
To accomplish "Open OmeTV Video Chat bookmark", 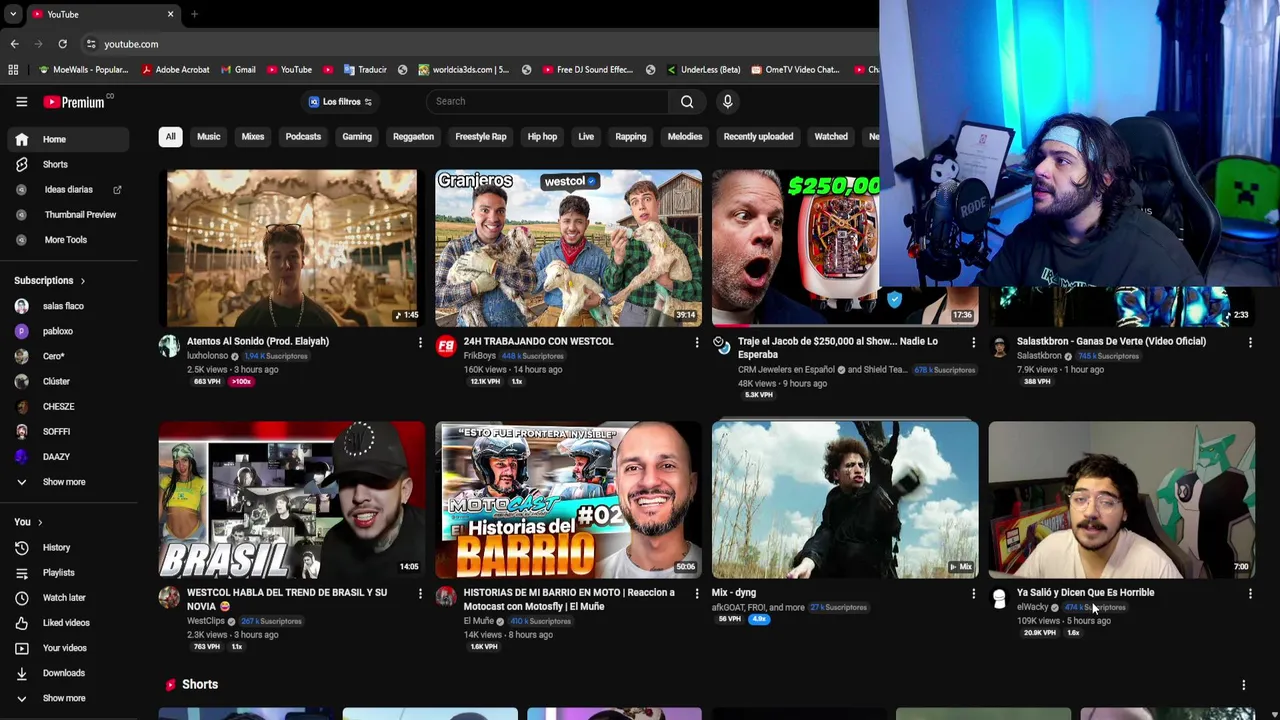I will click(x=794, y=69).
